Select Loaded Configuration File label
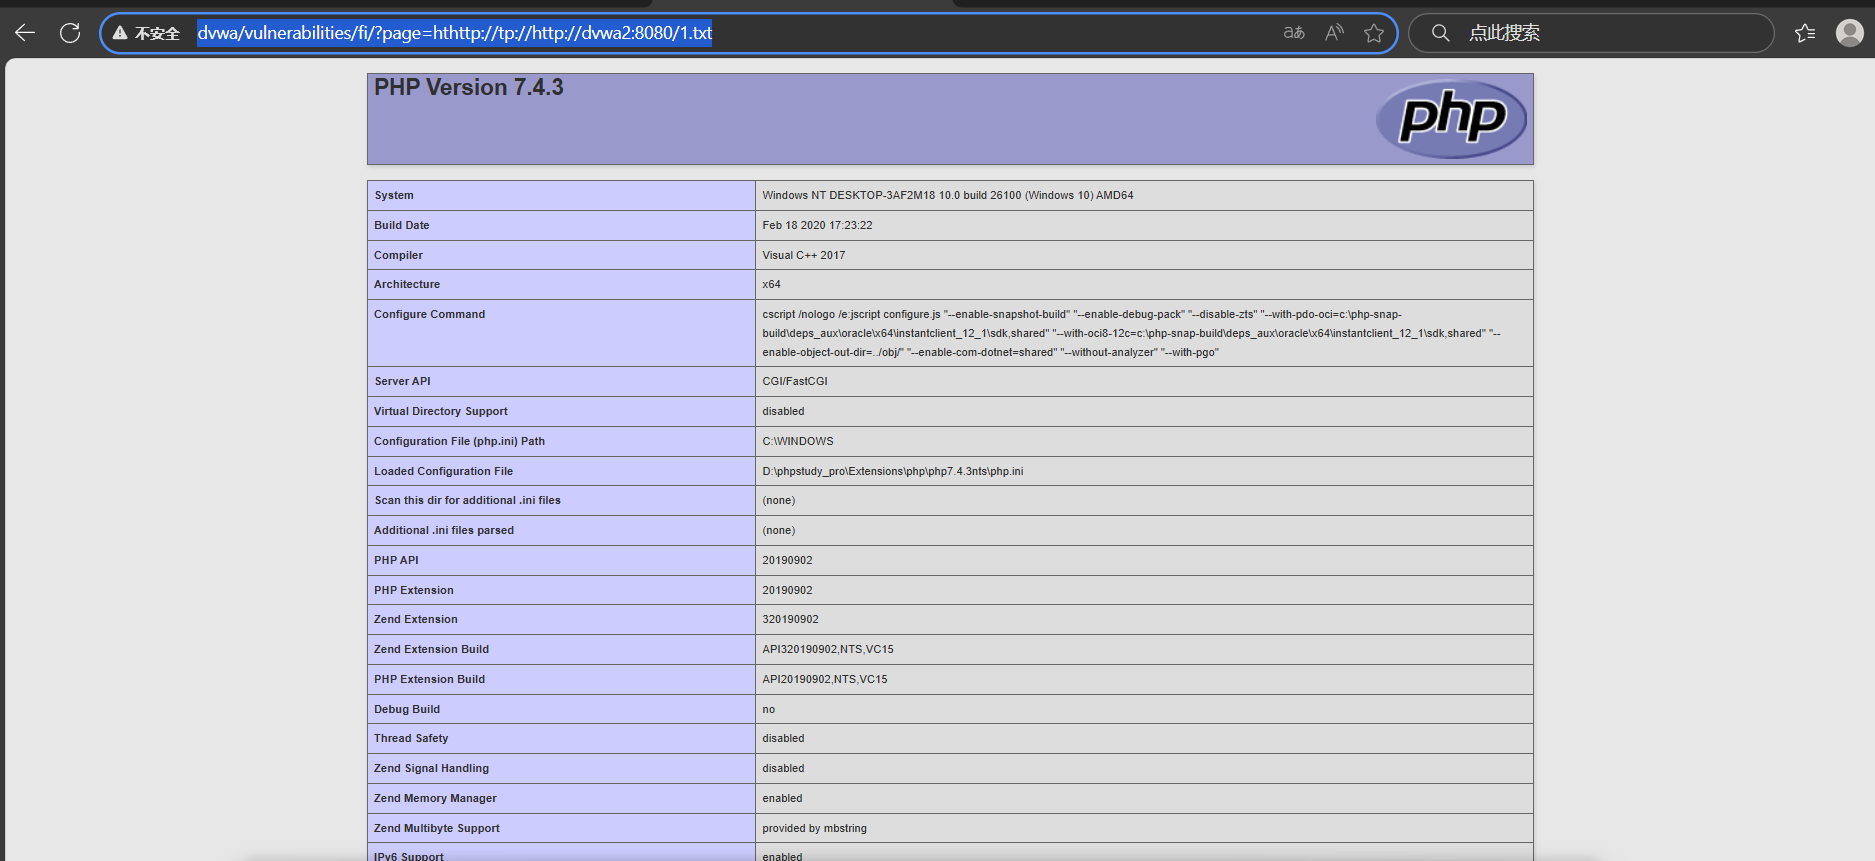 (x=444, y=472)
